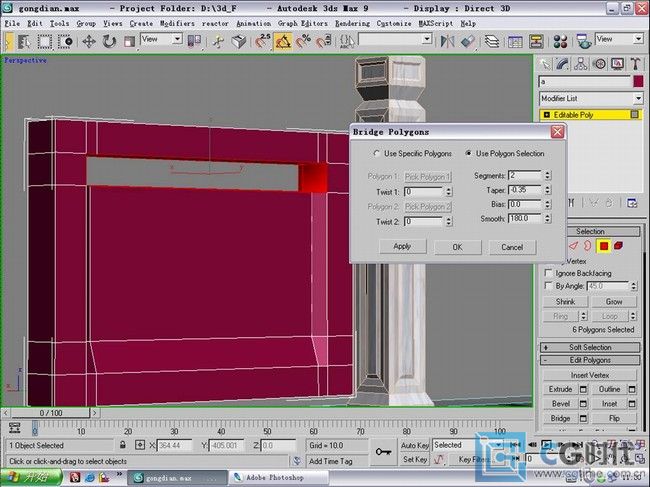Open the Rendering menu
The image size is (650, 487).
pos(352,24)
